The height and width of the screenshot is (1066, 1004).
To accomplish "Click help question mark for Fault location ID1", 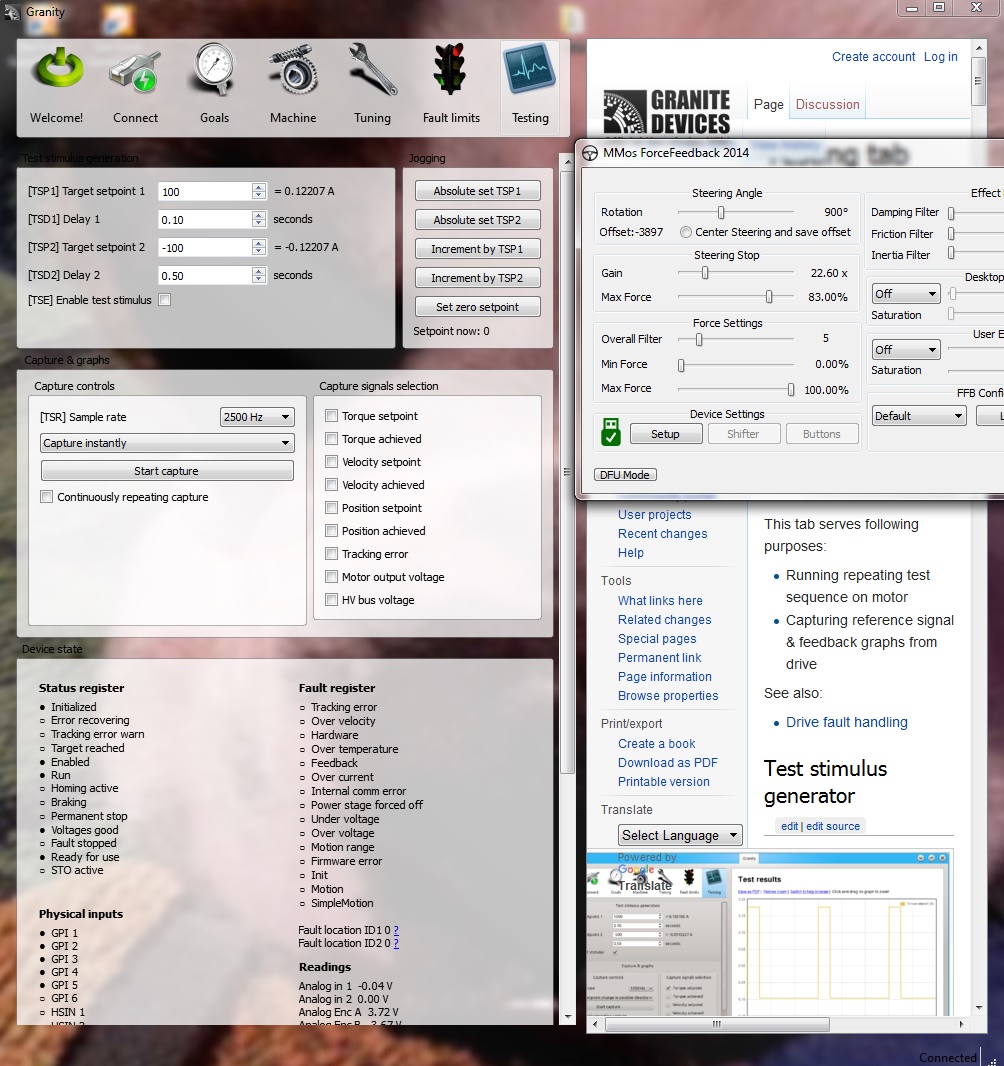I will point(396,930).
